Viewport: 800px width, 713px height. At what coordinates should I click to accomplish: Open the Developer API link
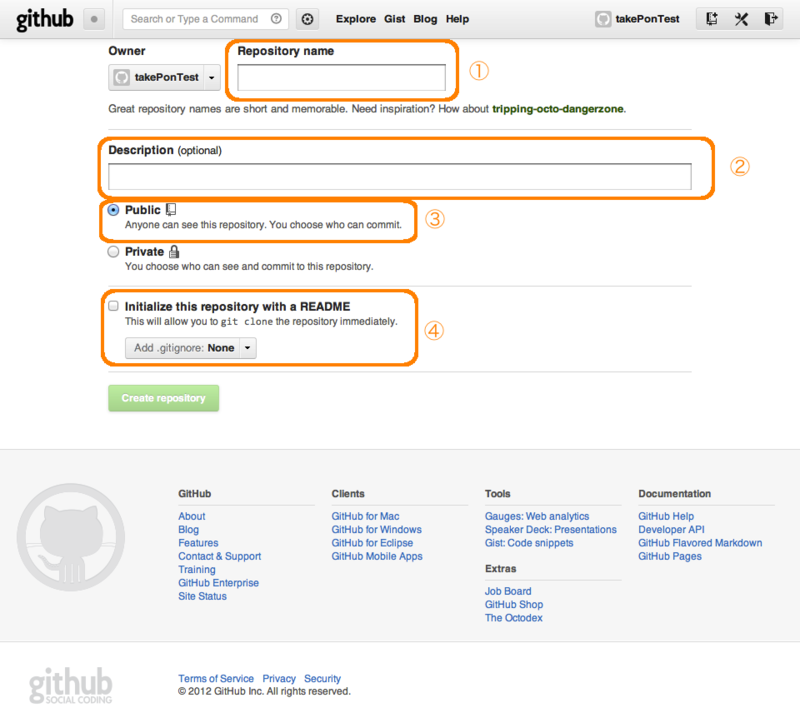click(x=671, y=530)
